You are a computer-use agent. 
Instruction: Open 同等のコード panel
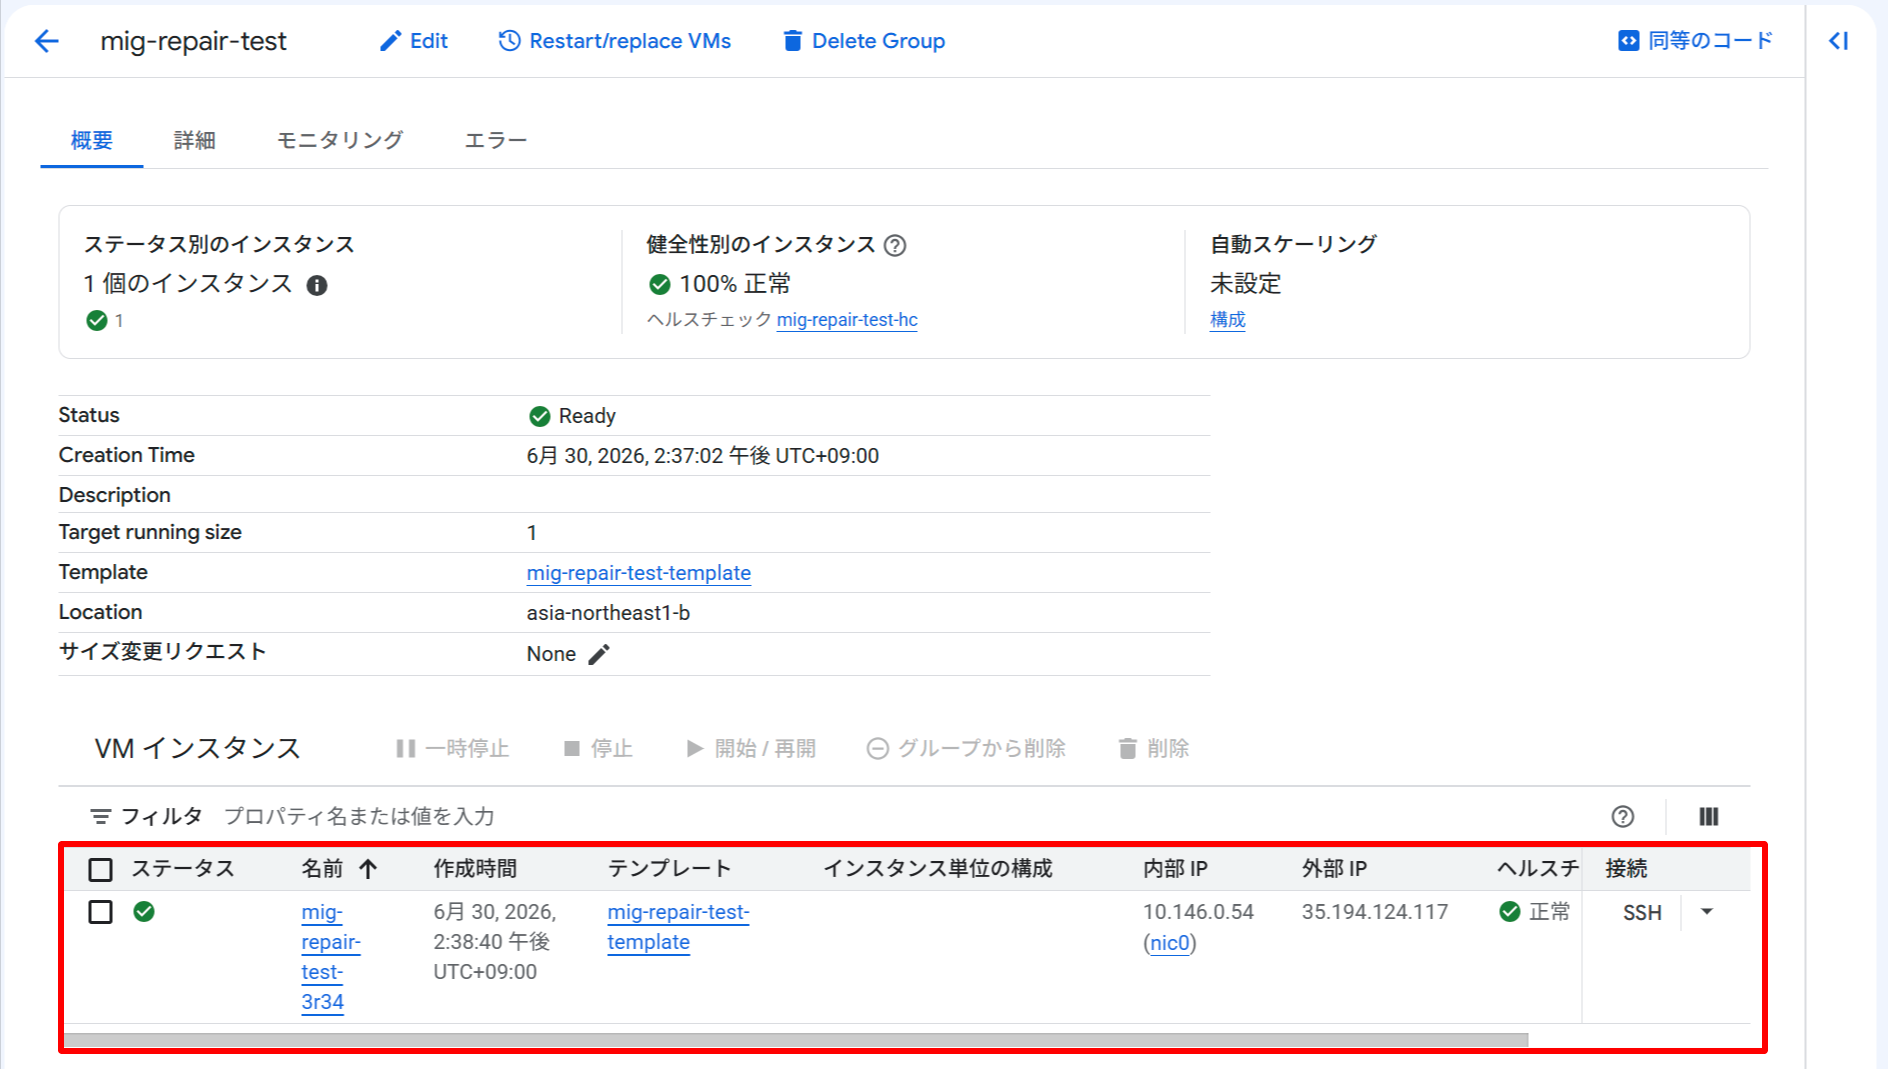[1696, 40]
